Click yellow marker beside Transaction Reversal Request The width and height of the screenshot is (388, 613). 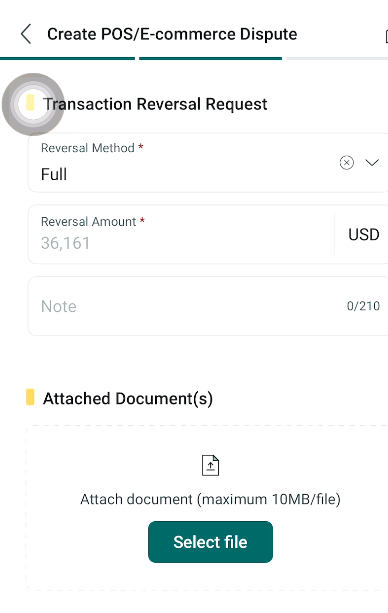tap(30, 103)
